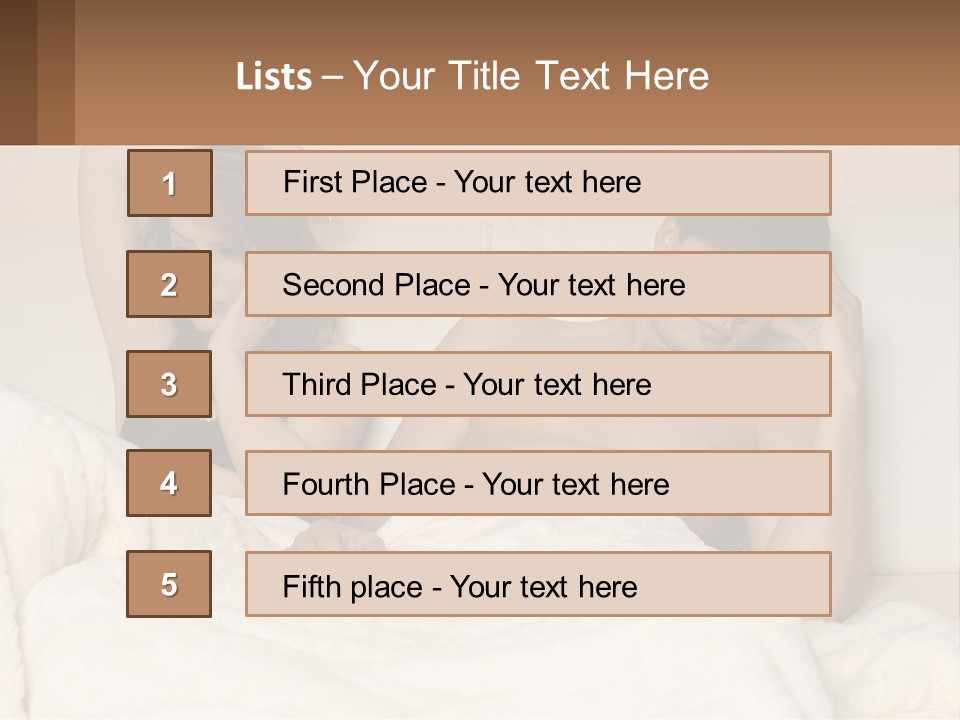Viewport: 960px width, 720px height.
Task: Click the blank margin right of Third Place bar
Action: pos(895,384)
